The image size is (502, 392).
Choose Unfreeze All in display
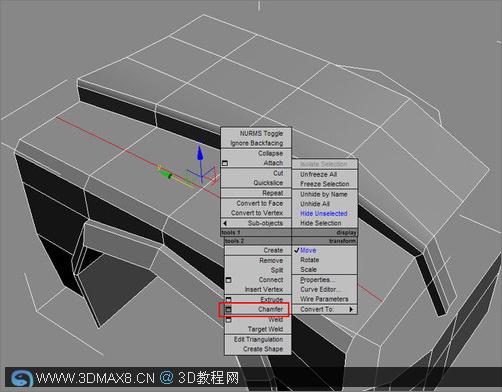[x=318, y=174]
